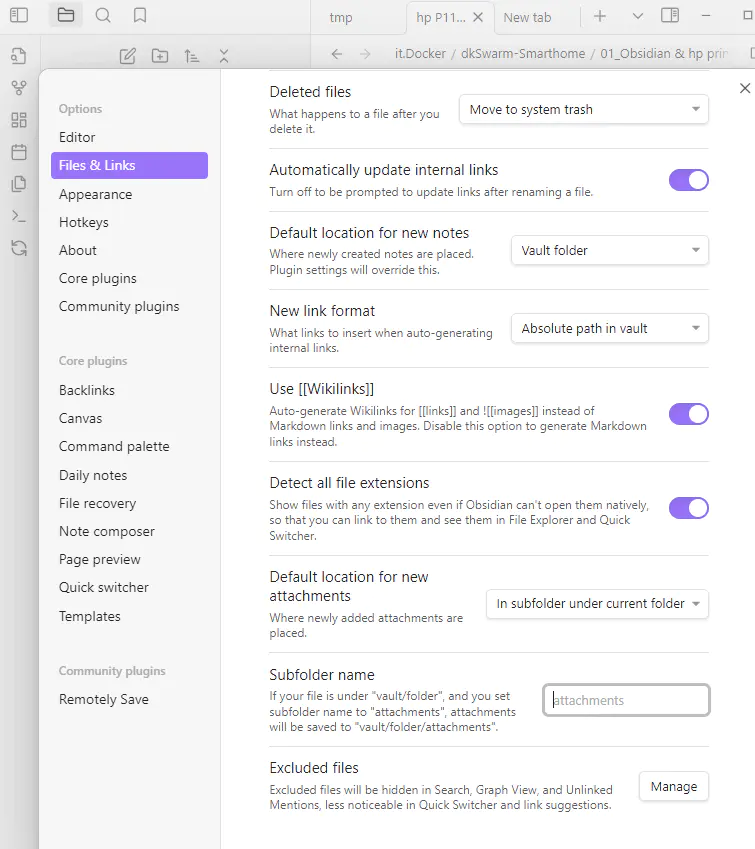Viewport: 755px width, 849px height.
Task: Disable the Use [[Wikilinks]] switch
Action: pyautogui.click(x=688, y=414)
